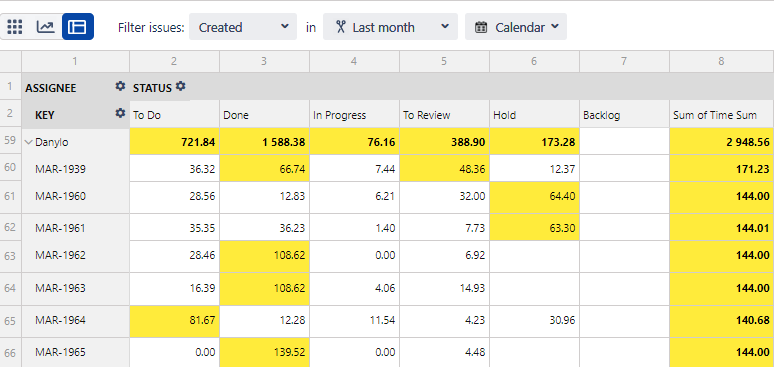The width and height of the screenshot is (774, 367).
Task: Open the KEY field gear settings
Action: [120, 113]
